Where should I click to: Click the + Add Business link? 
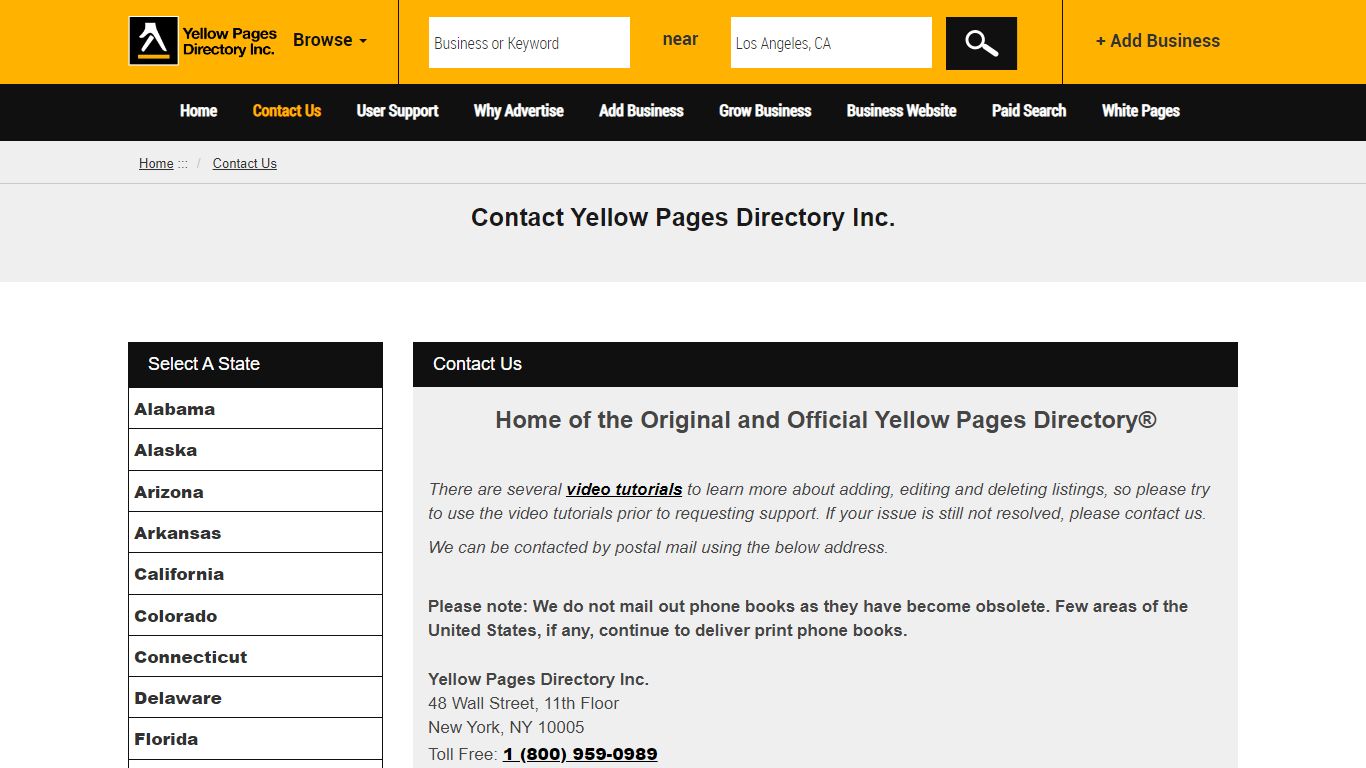click(1158, 41)
